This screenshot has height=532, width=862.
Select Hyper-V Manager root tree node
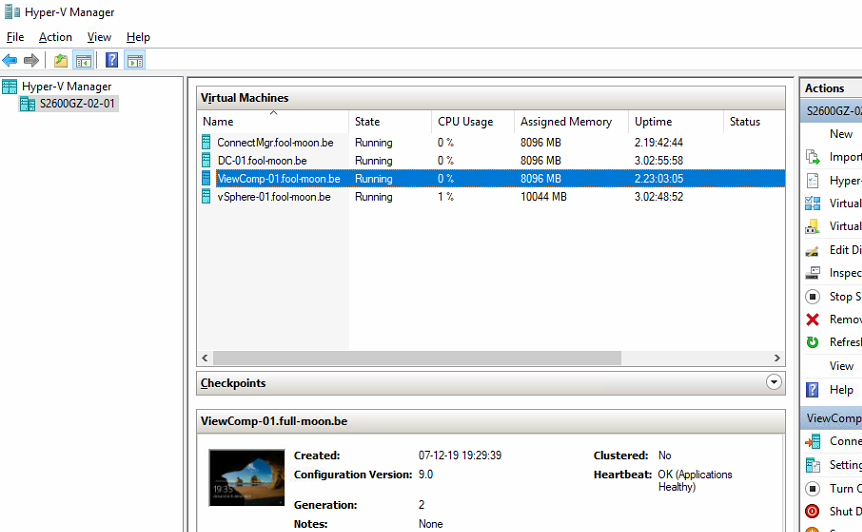click(67, 86)
